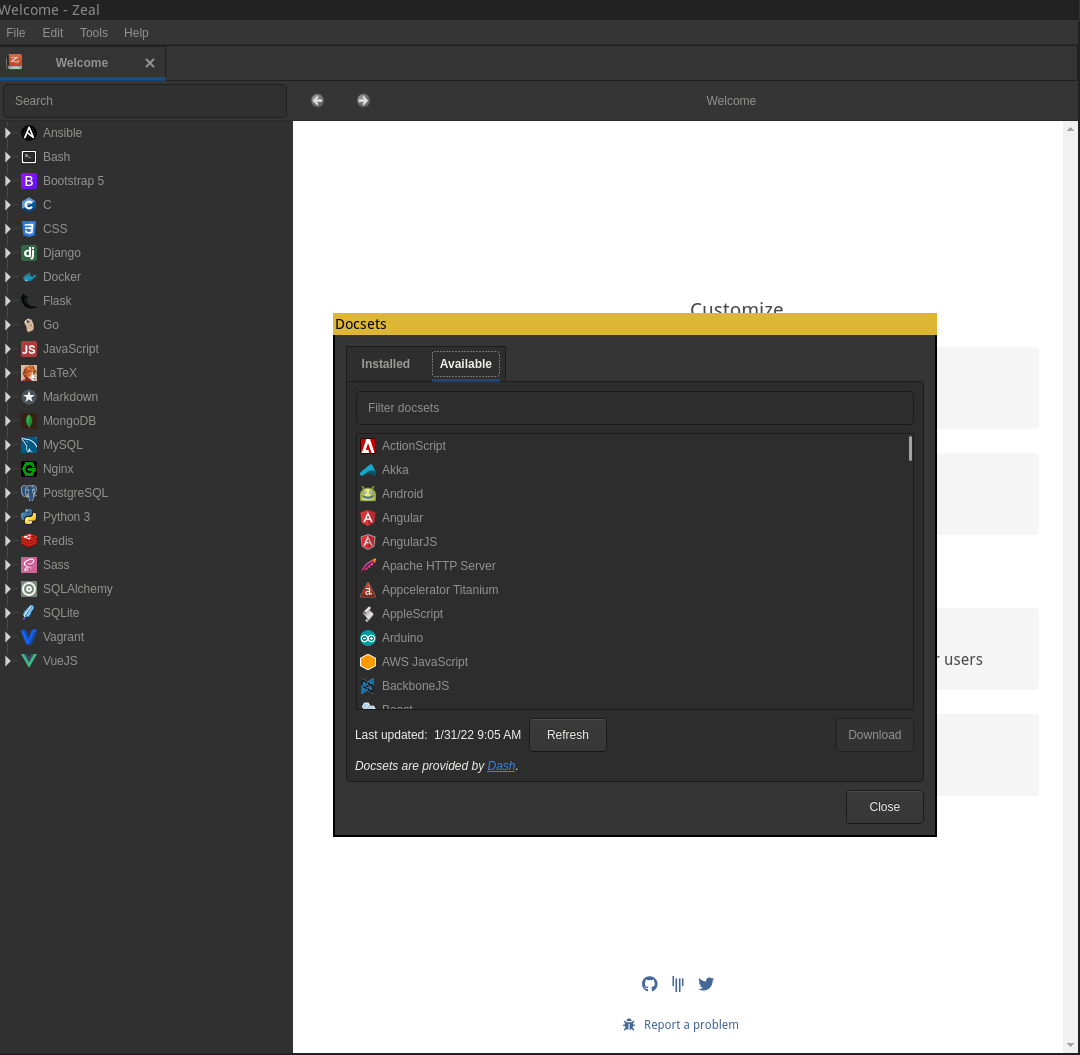The height and width of the screenshot is (1055, 1080).
Task: Click the GitHub icon on welcome page
Action: pyautogui.click(x=650, y=984)
